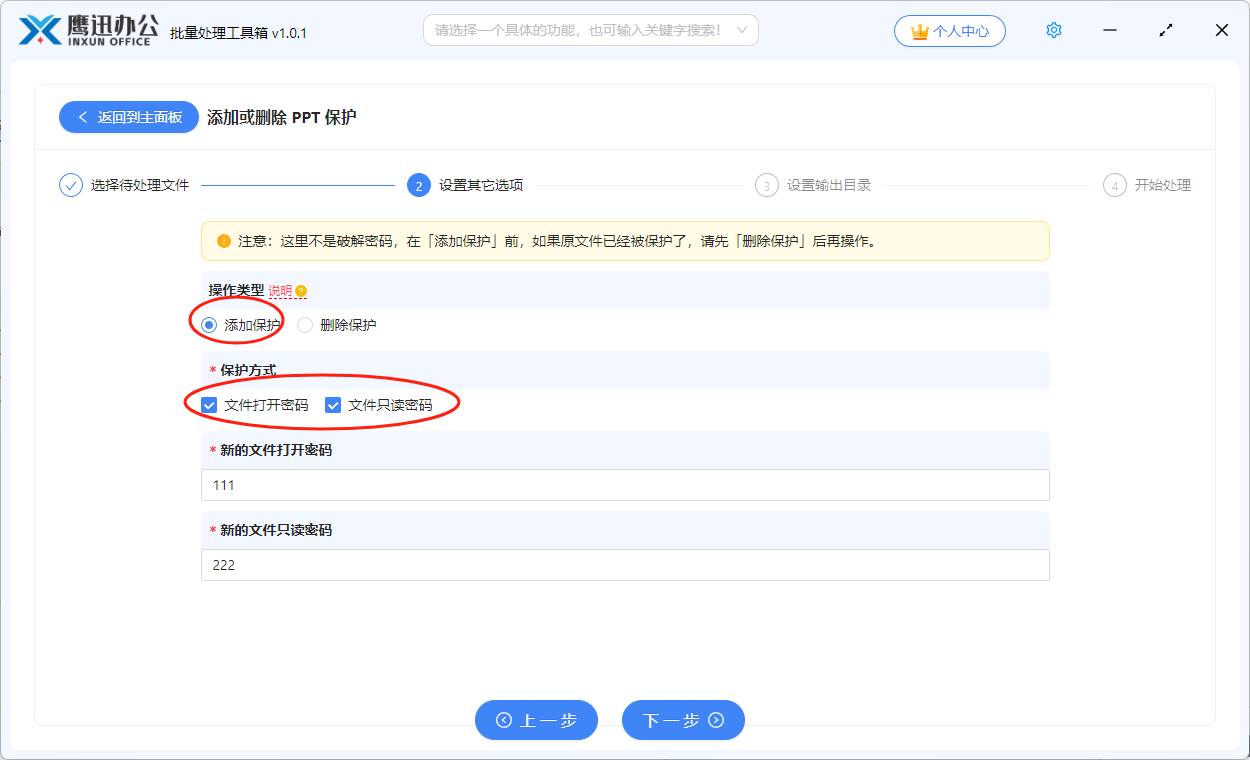Uncheck the 文件打开密码 checkbox
Viewport: 1250px width, 760px height.
point(209,405)
